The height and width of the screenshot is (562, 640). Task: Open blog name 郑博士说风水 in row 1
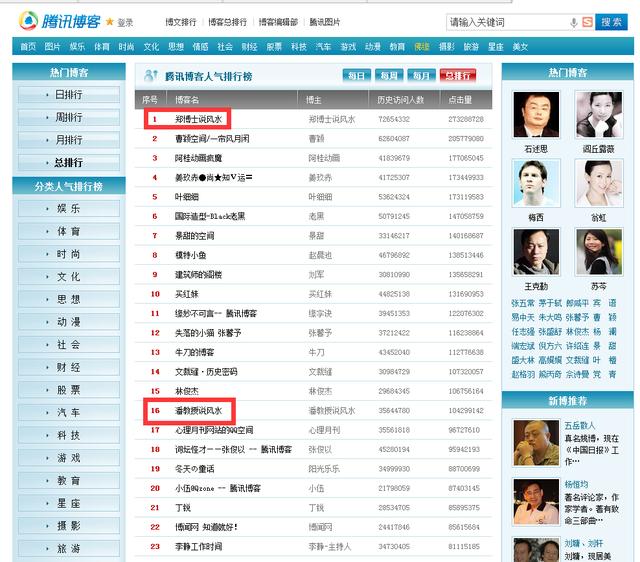point(198,119)
